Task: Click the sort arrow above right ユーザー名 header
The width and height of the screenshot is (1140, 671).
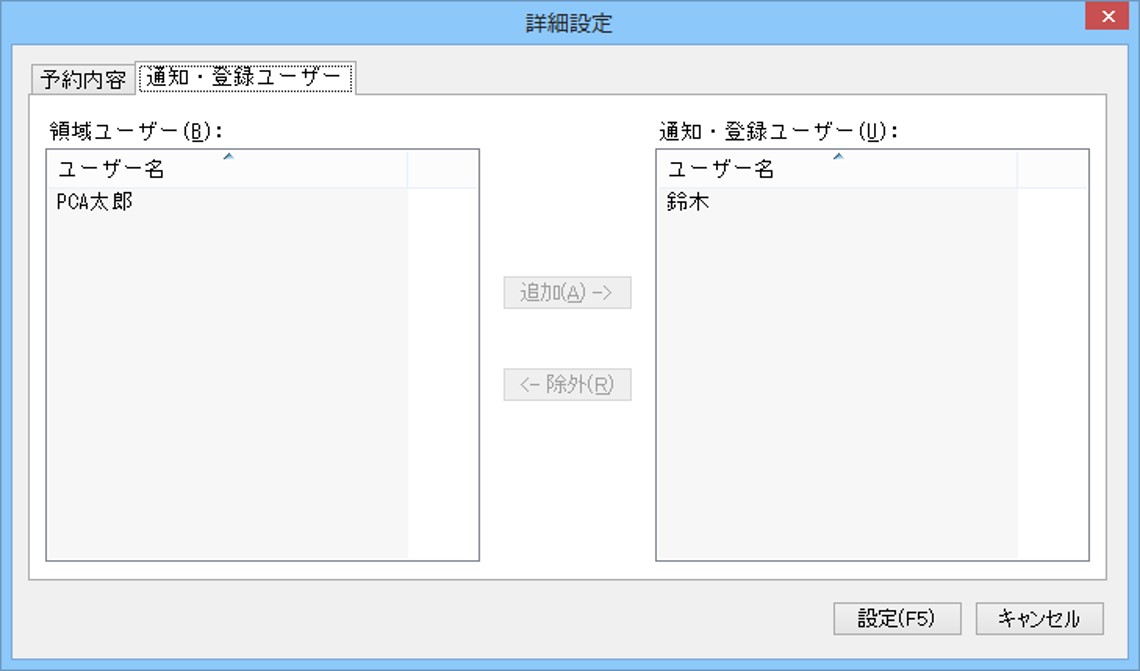Action: pos(838,156)
